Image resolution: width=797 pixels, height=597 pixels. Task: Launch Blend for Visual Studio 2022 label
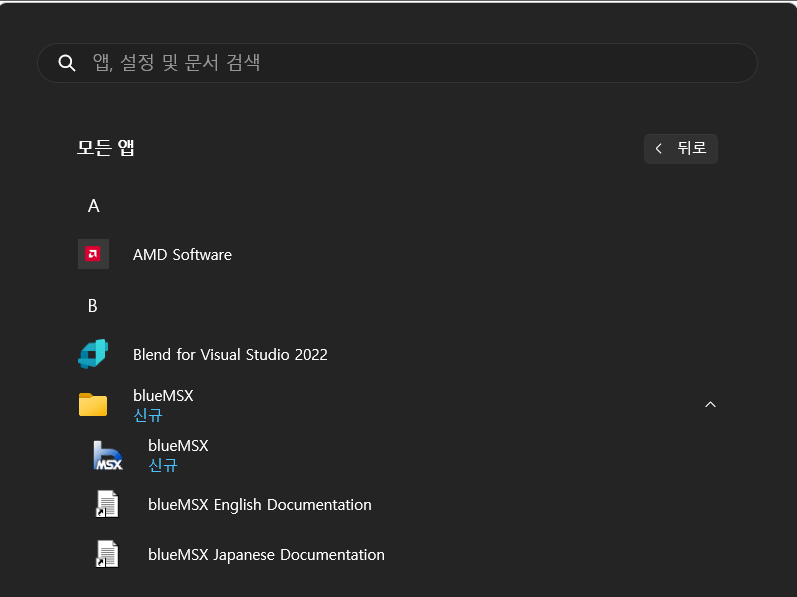coord(230,355)
